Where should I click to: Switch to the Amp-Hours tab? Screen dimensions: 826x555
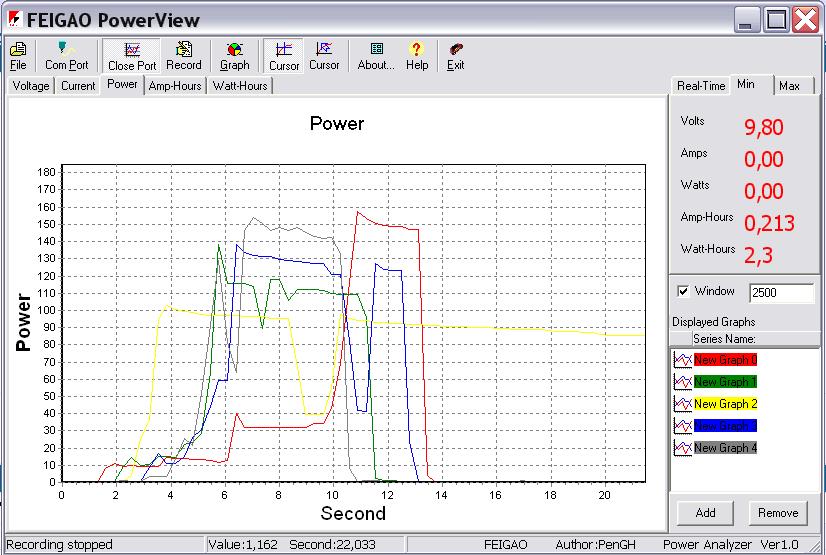click(176, 86)
